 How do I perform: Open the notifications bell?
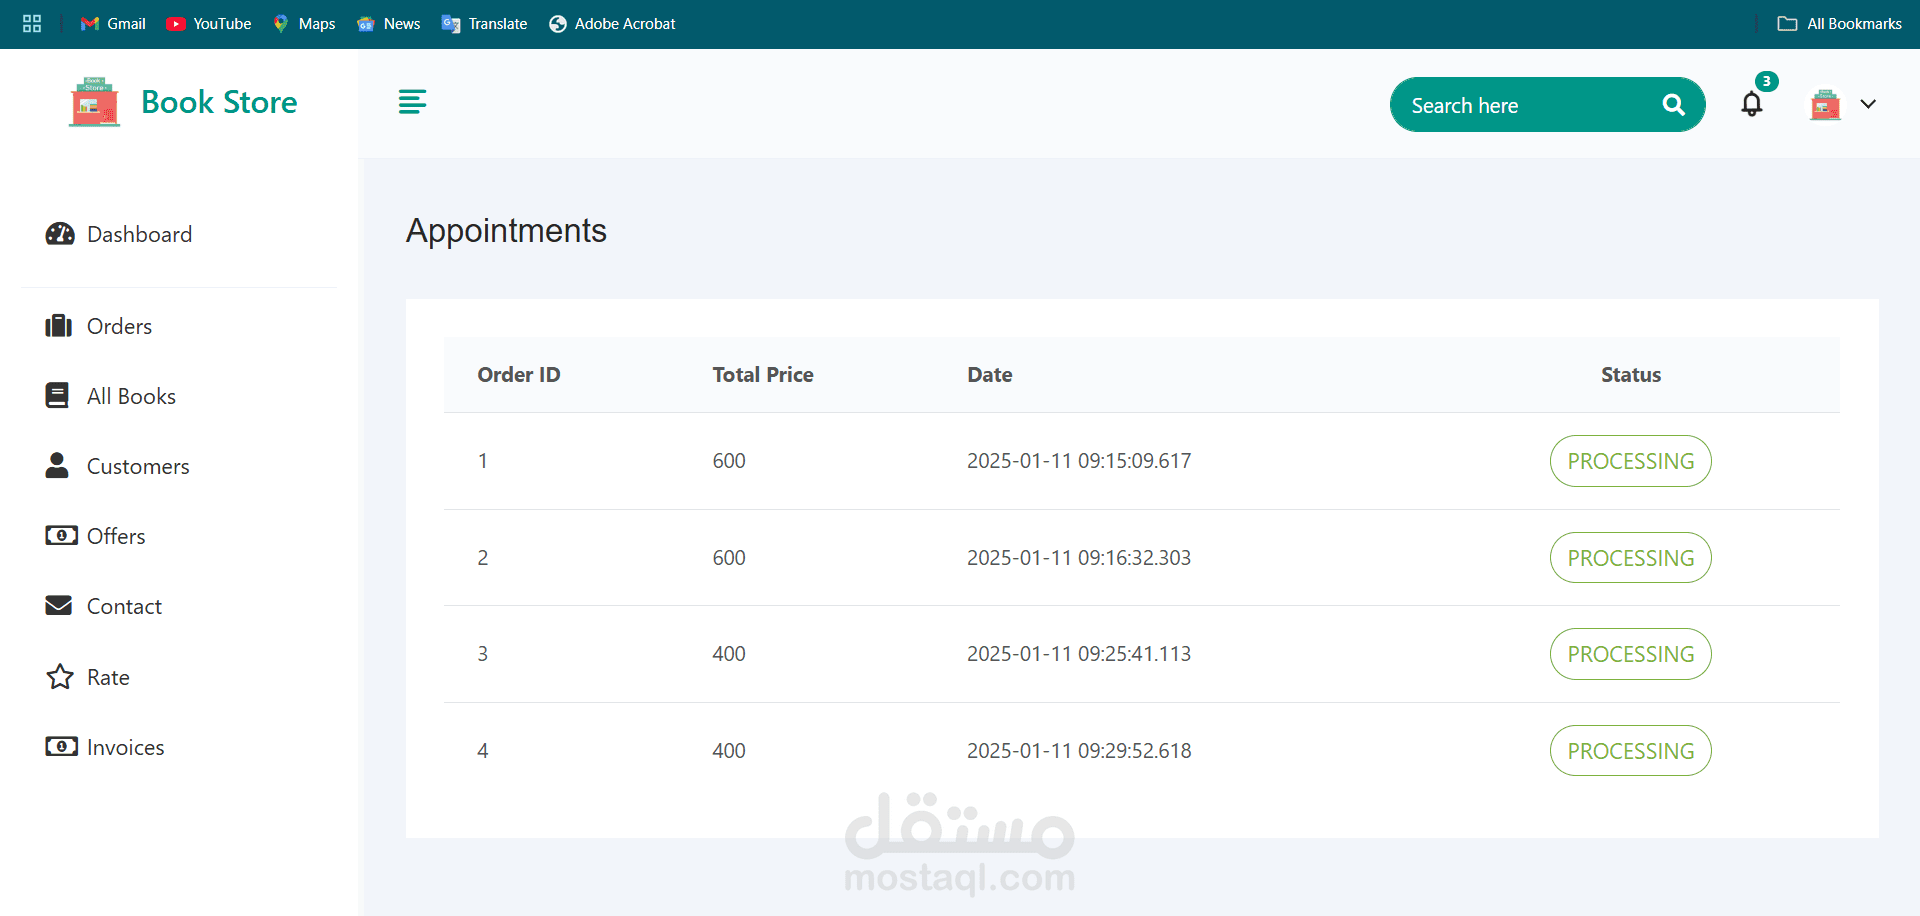pyautogui.click(x=1751, y=104)
